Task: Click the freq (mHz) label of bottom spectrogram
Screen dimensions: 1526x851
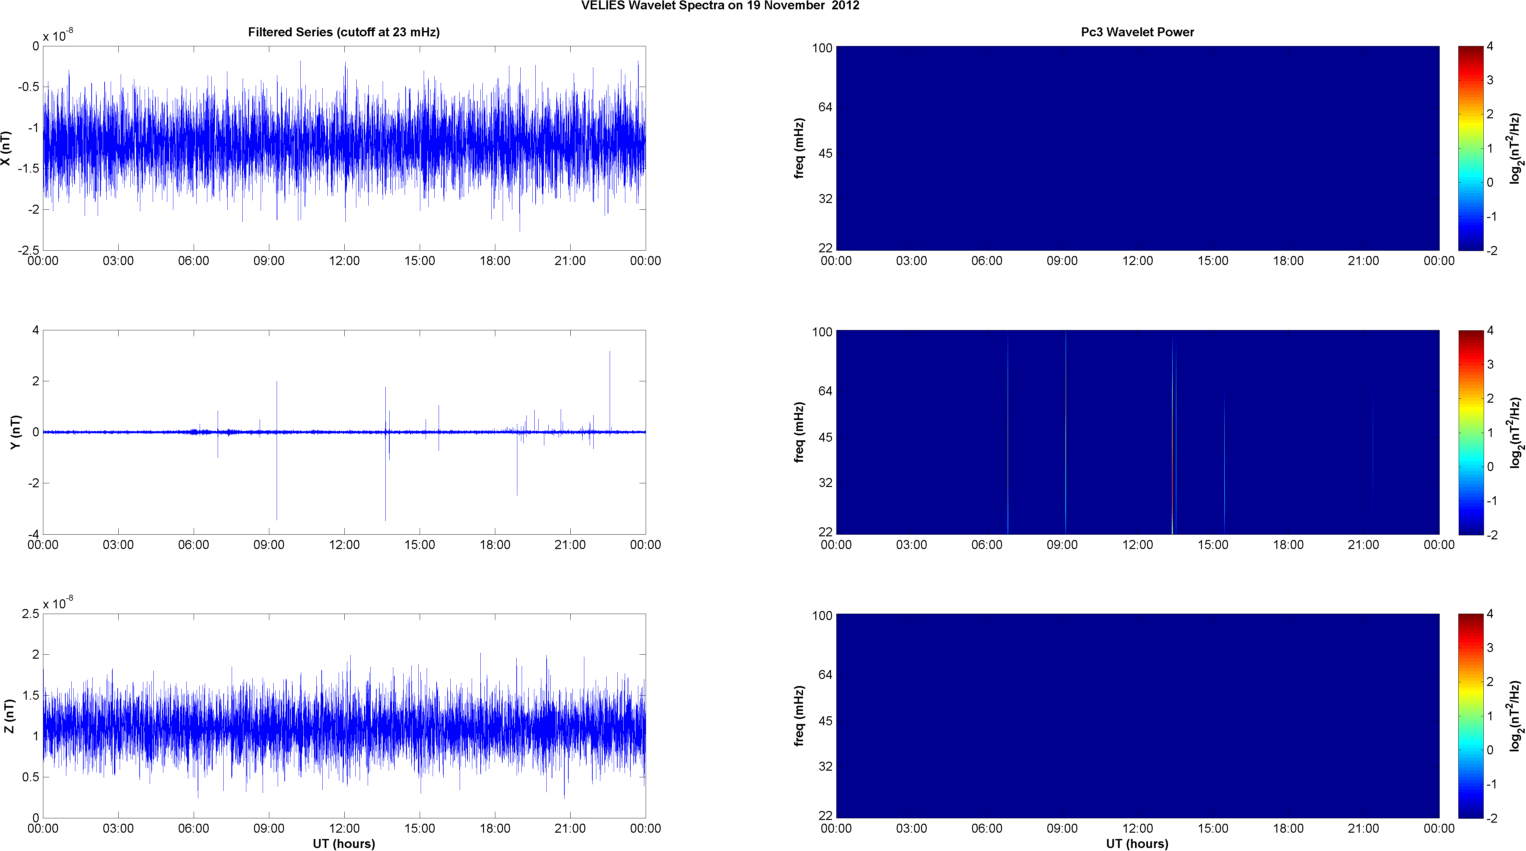Action: [x=800, y=716]
